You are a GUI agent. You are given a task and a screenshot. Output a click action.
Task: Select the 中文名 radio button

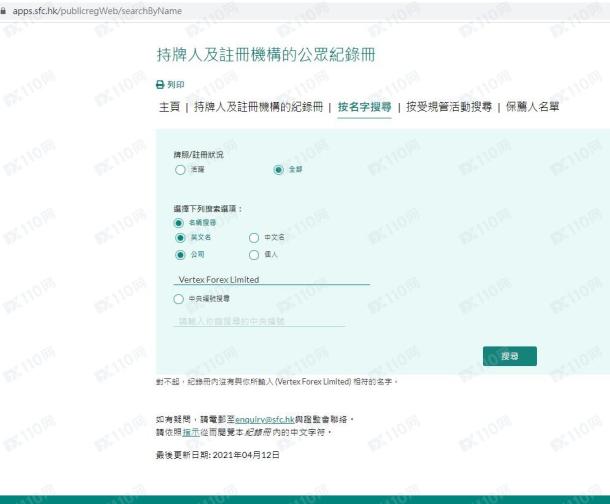(x=254, y=238)
